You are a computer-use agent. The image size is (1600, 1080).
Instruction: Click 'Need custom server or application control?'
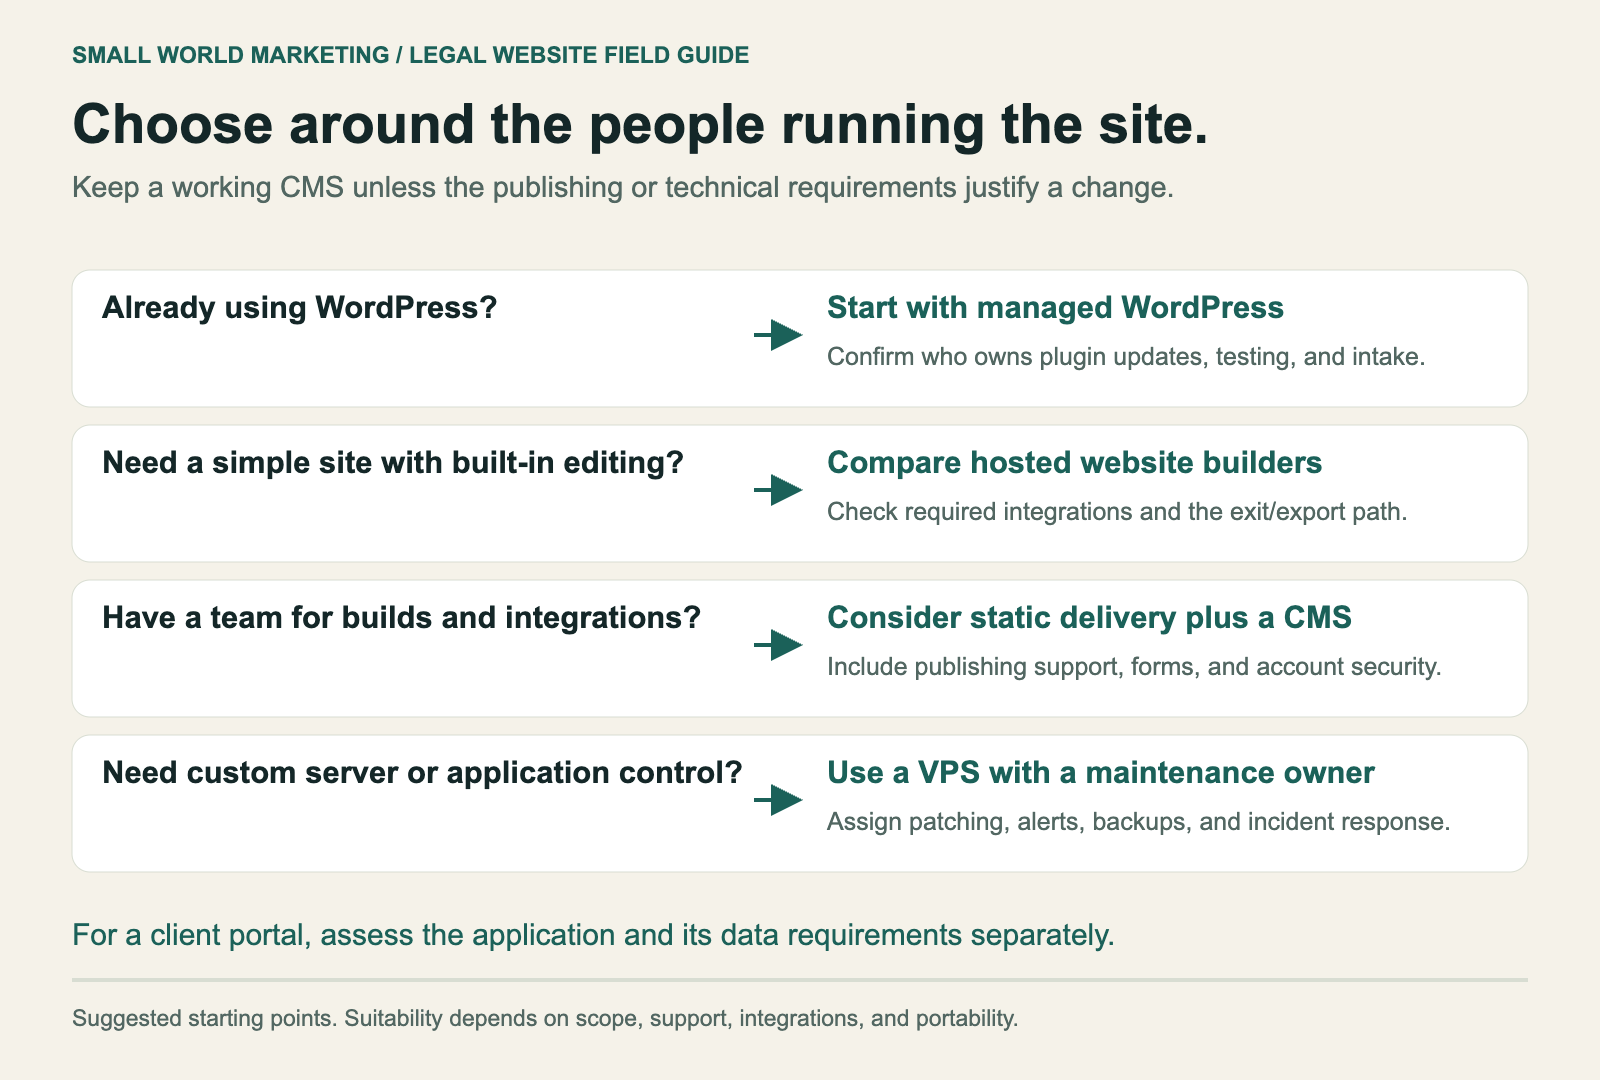click(x=422, y=772)
